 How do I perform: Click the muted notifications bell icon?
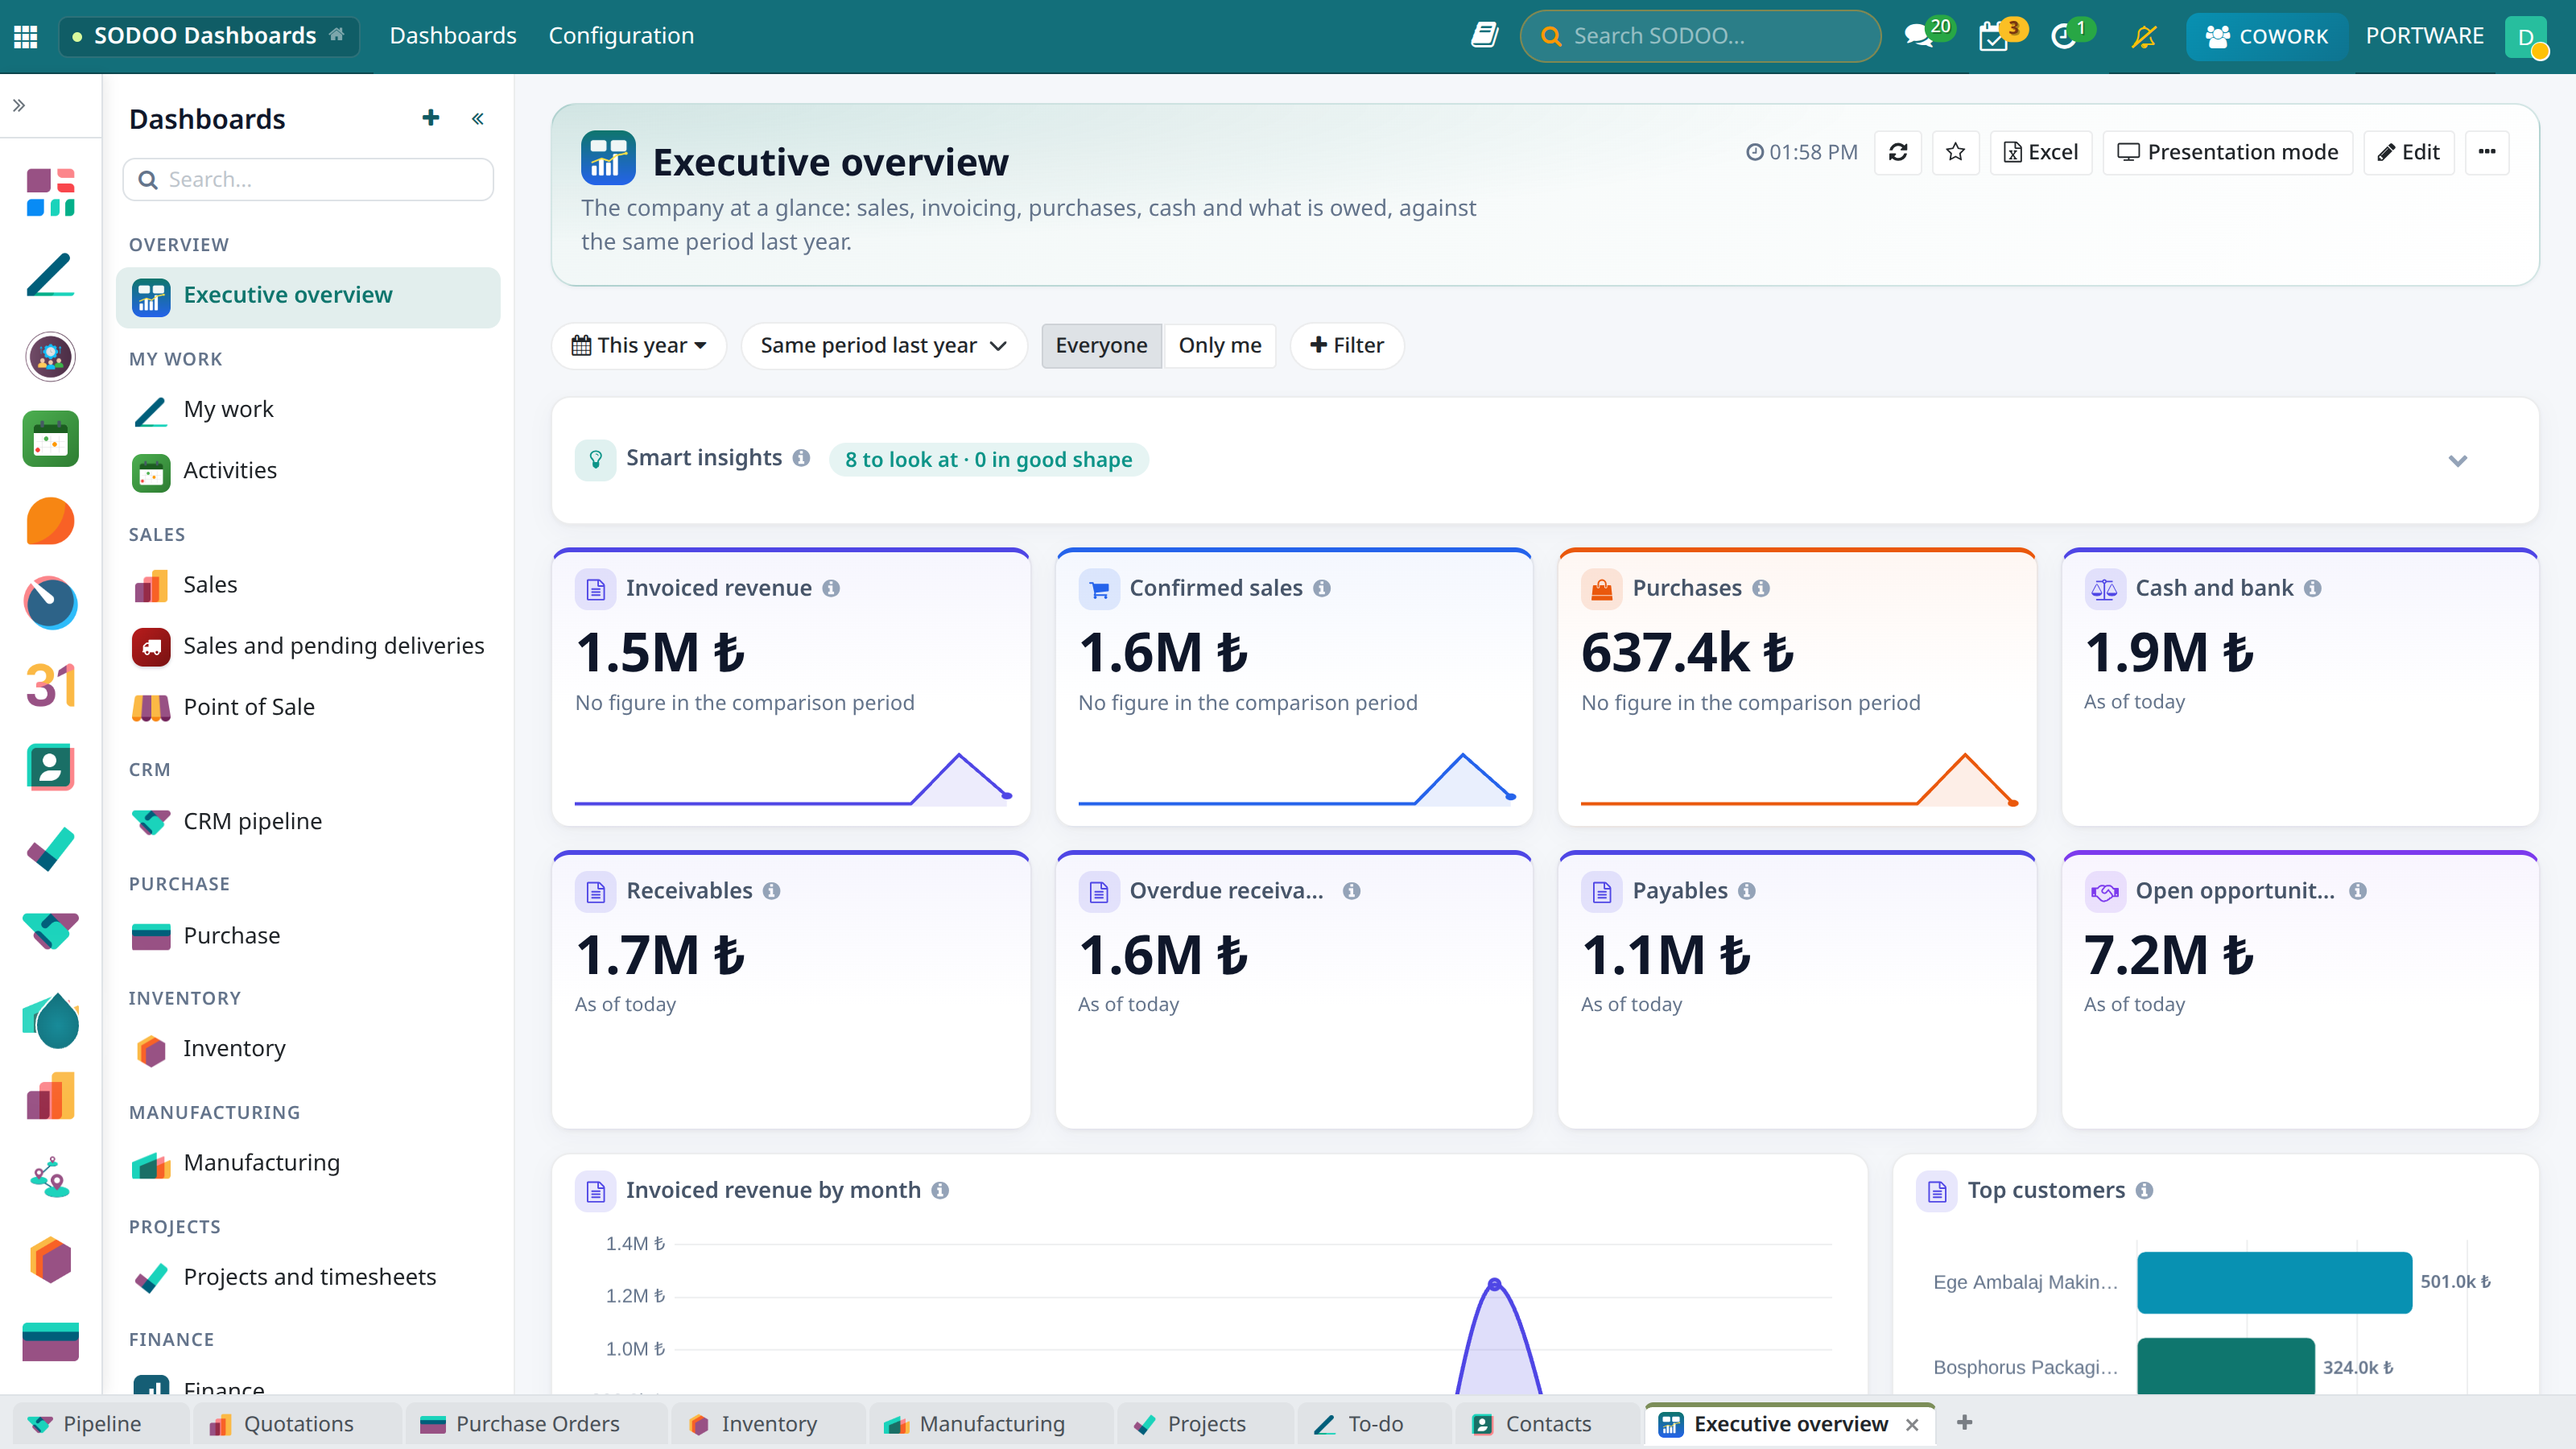[x=2143, y=36]
